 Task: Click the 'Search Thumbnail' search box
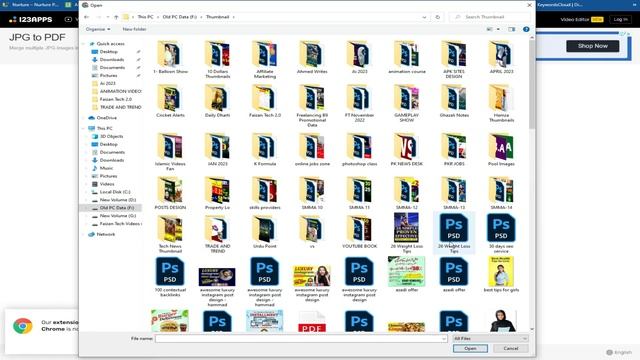coord(489,17)
